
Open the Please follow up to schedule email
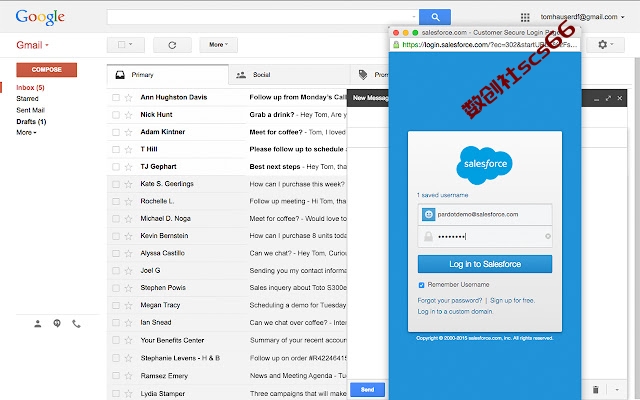click(x=298, y=149)
